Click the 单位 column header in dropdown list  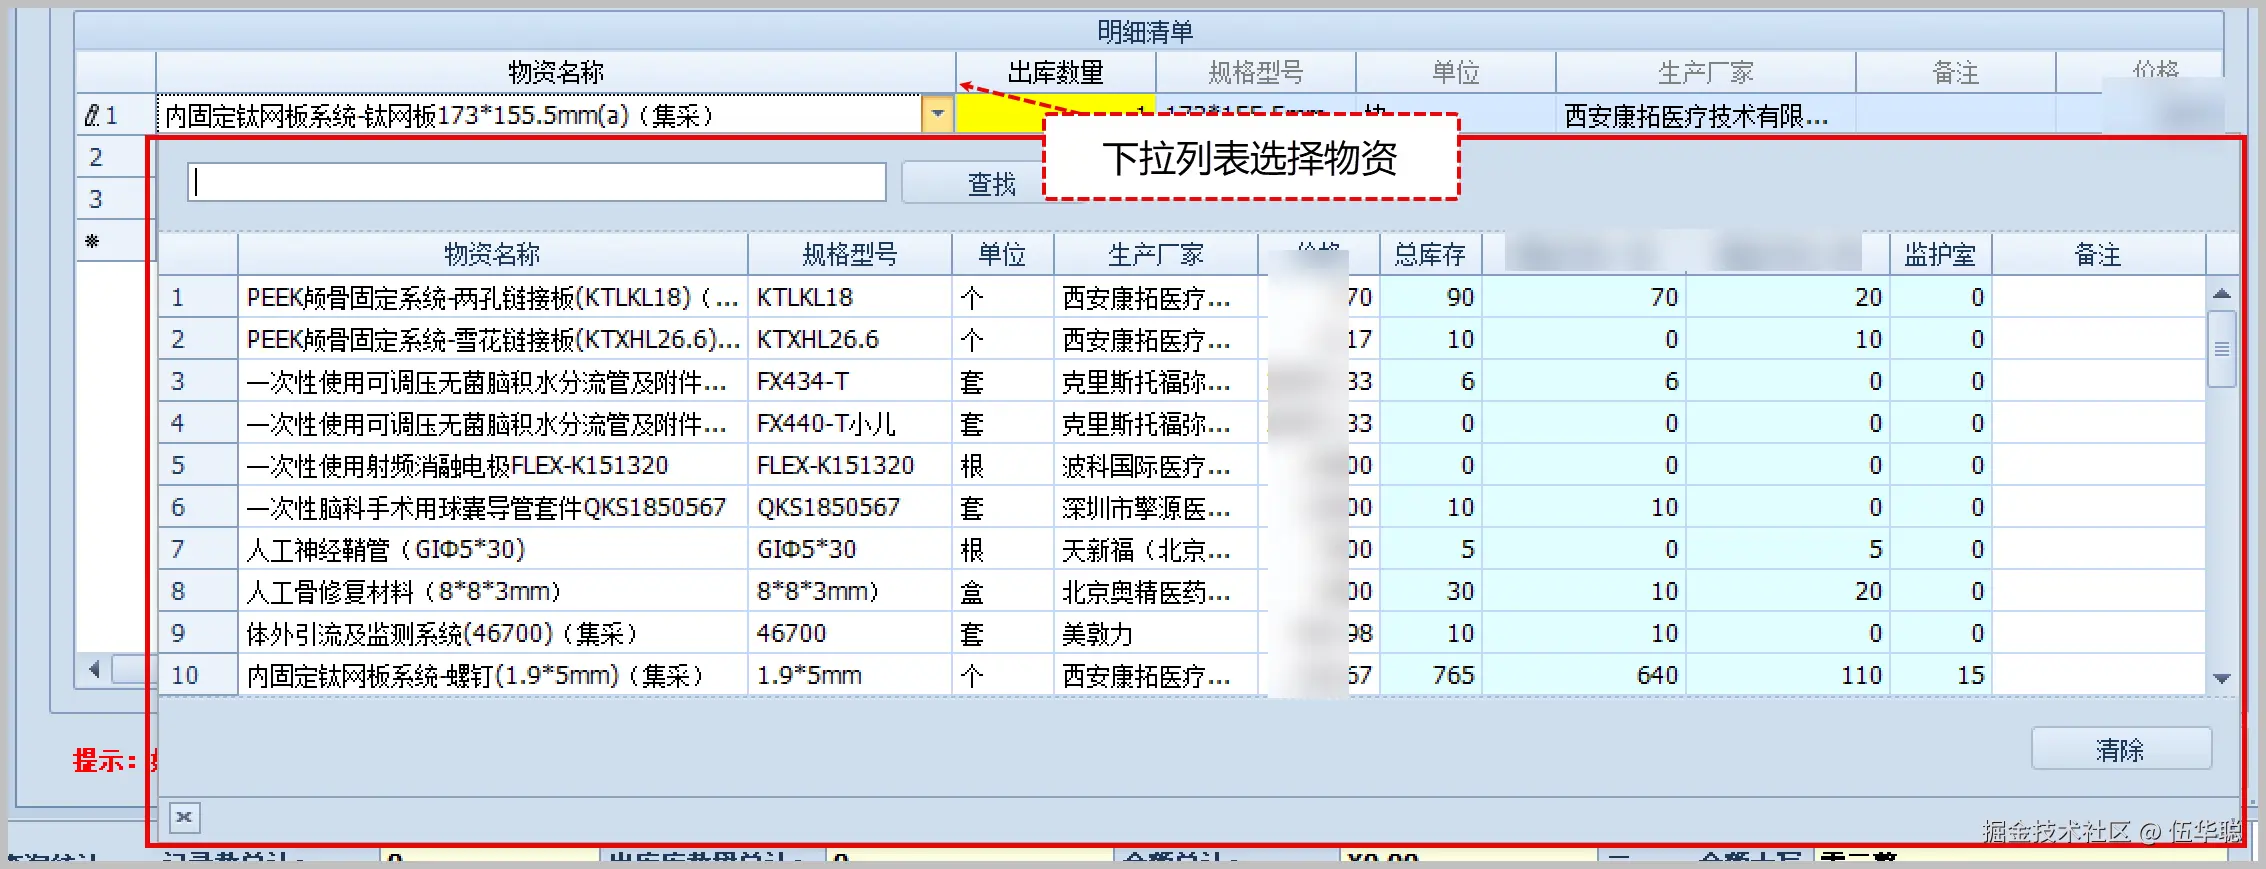pyautogui.click(x=1002, y=254)
